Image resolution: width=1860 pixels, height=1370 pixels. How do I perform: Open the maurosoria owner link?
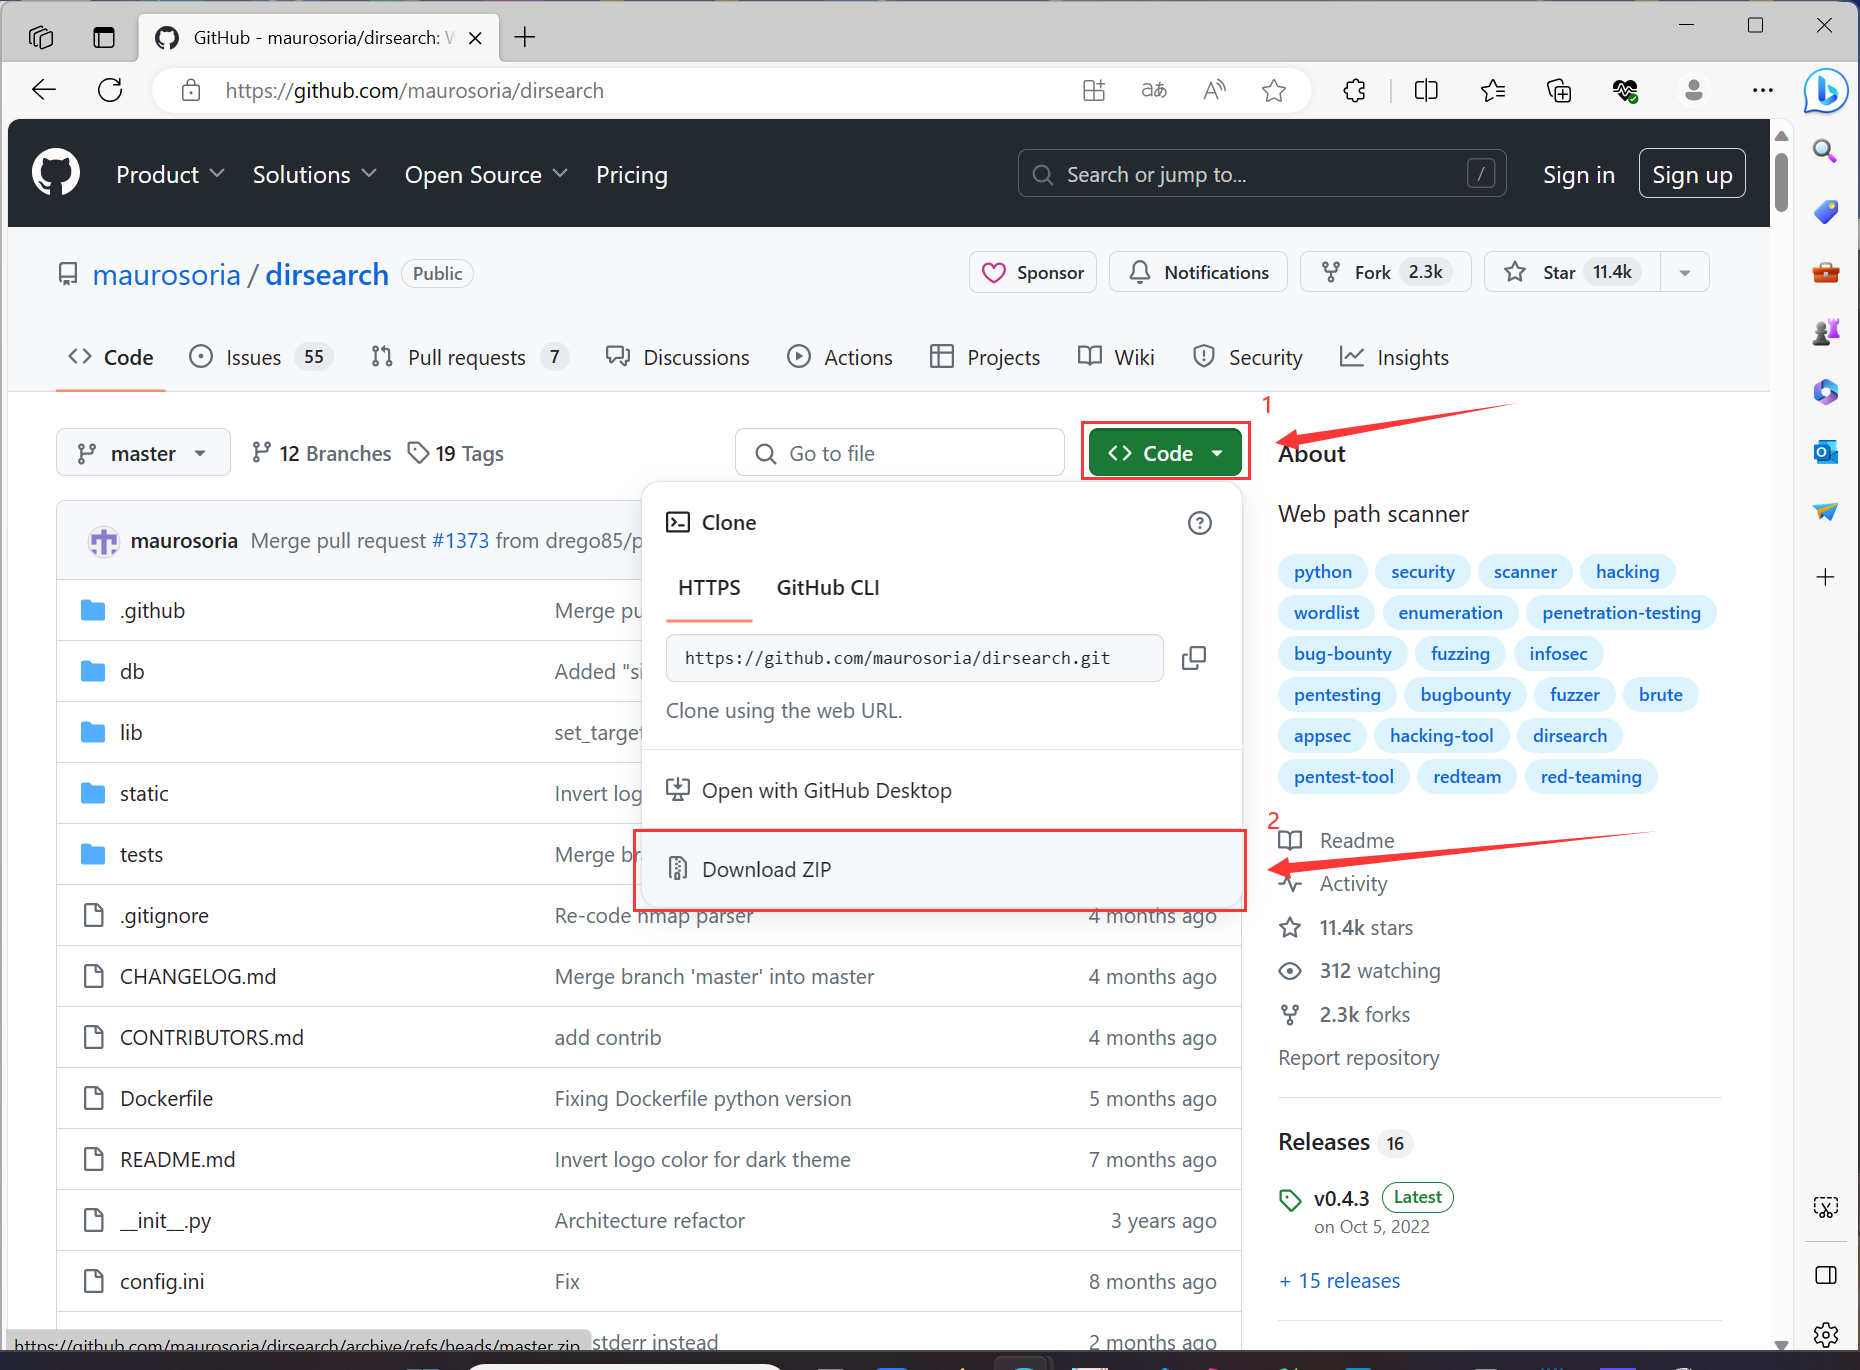(x=166, y=274)
